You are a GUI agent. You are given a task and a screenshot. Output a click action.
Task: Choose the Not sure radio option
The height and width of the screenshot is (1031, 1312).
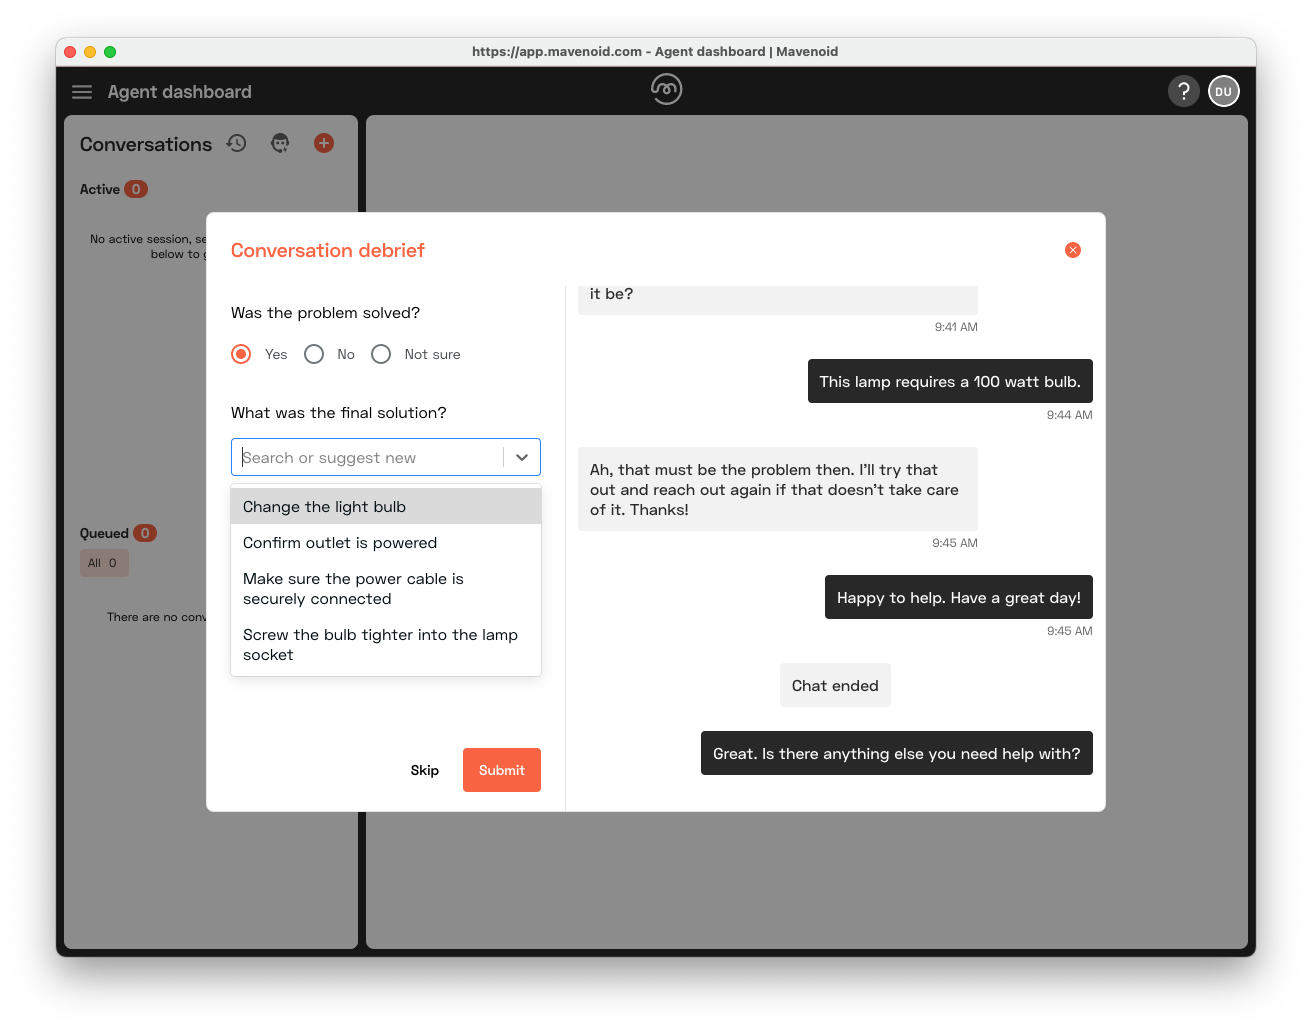[381, 355]
